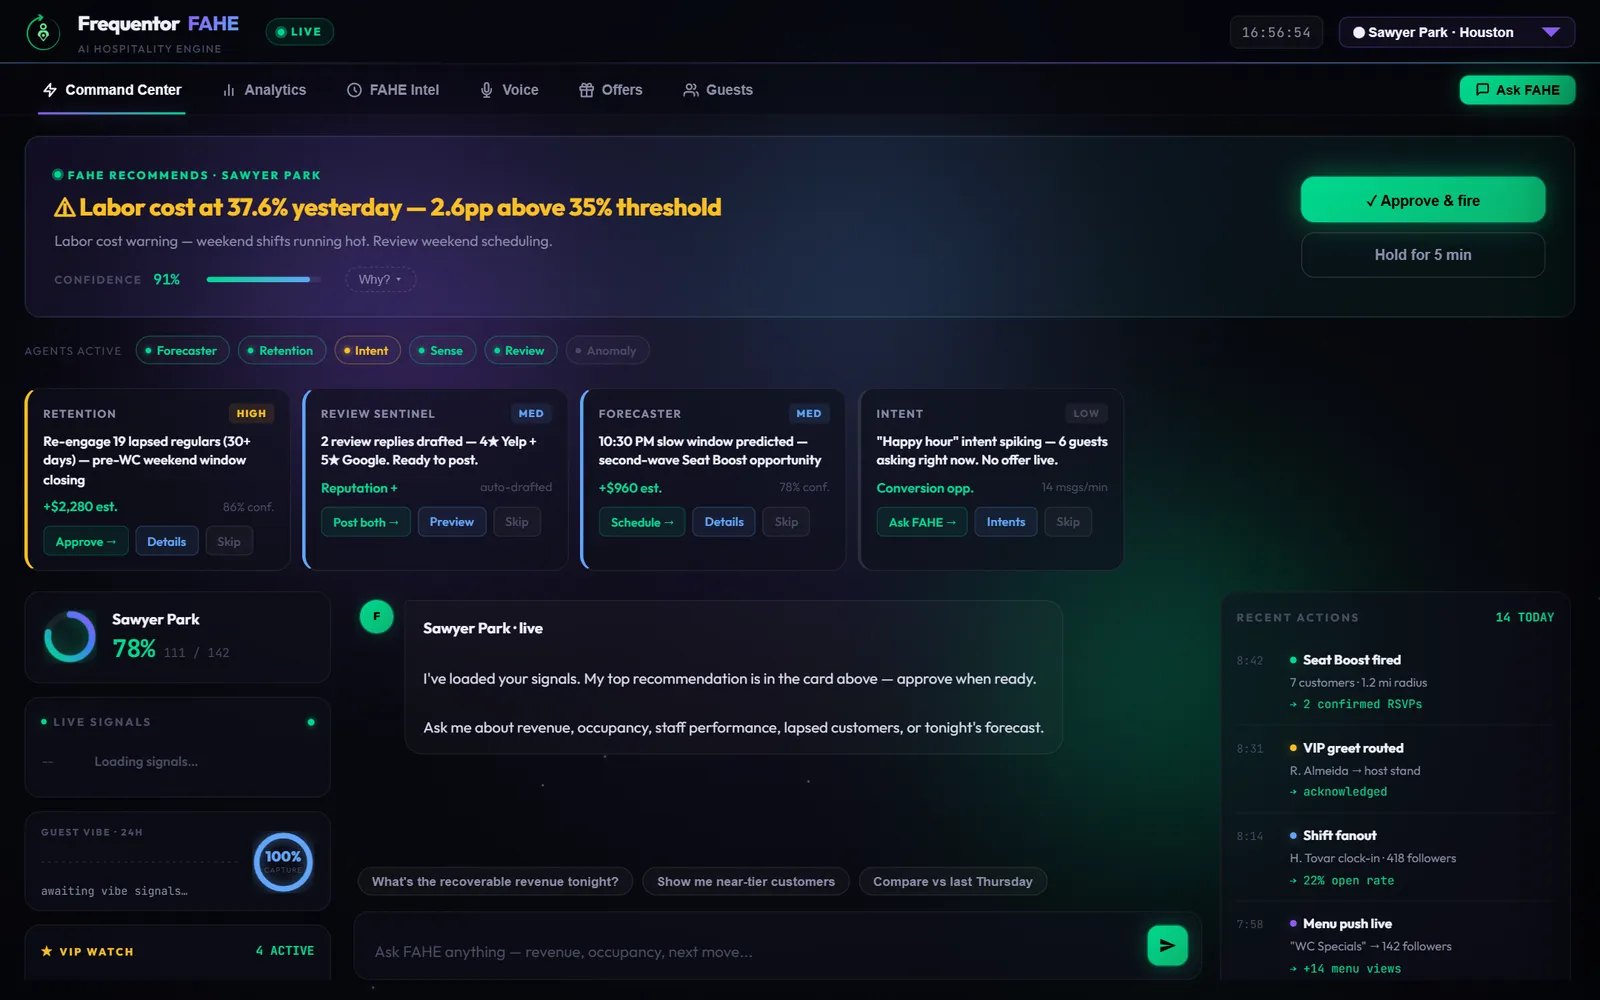Open the Sawyer Park · Houston location dropdown

pos(1456,32)
